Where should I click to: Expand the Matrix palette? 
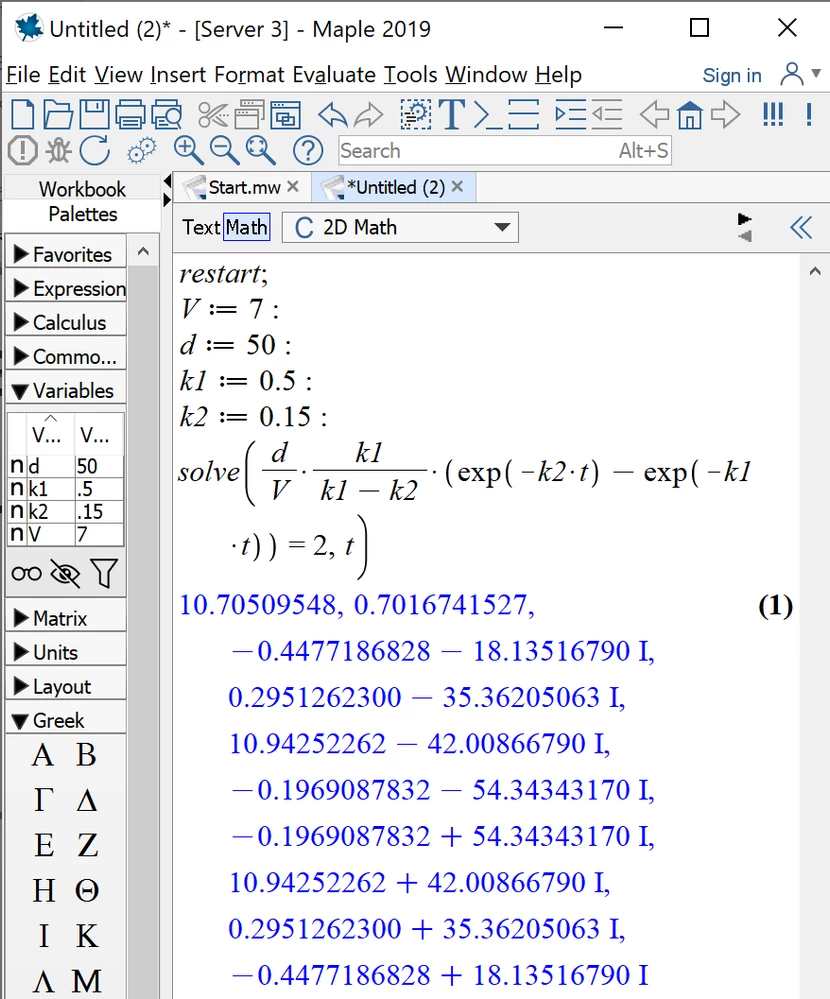66,618
